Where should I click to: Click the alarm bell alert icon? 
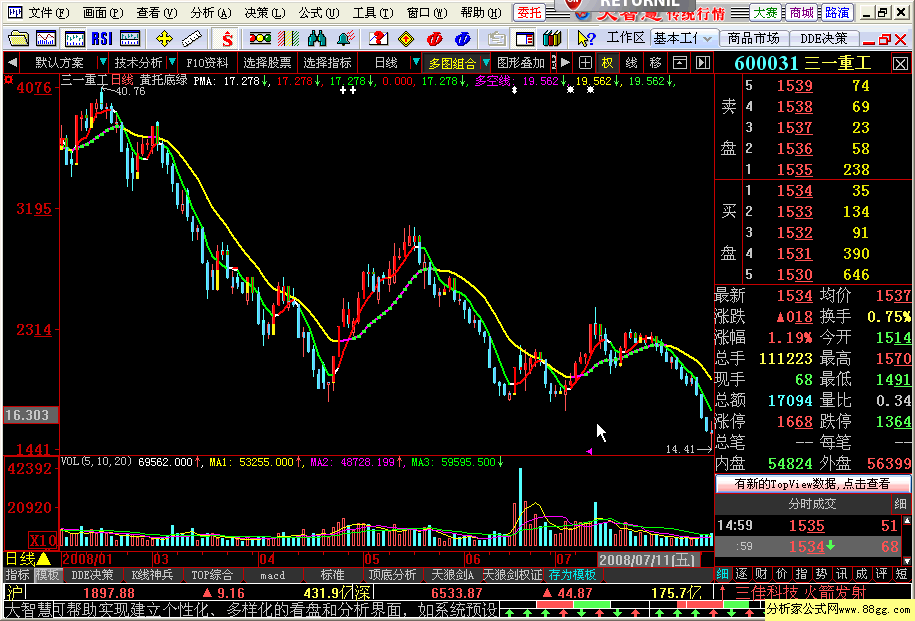[345, 39]
